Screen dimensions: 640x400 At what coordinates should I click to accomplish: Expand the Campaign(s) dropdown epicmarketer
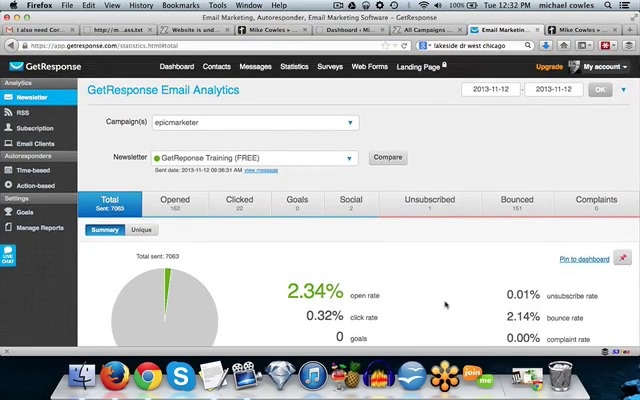click(x=256, y=122)
